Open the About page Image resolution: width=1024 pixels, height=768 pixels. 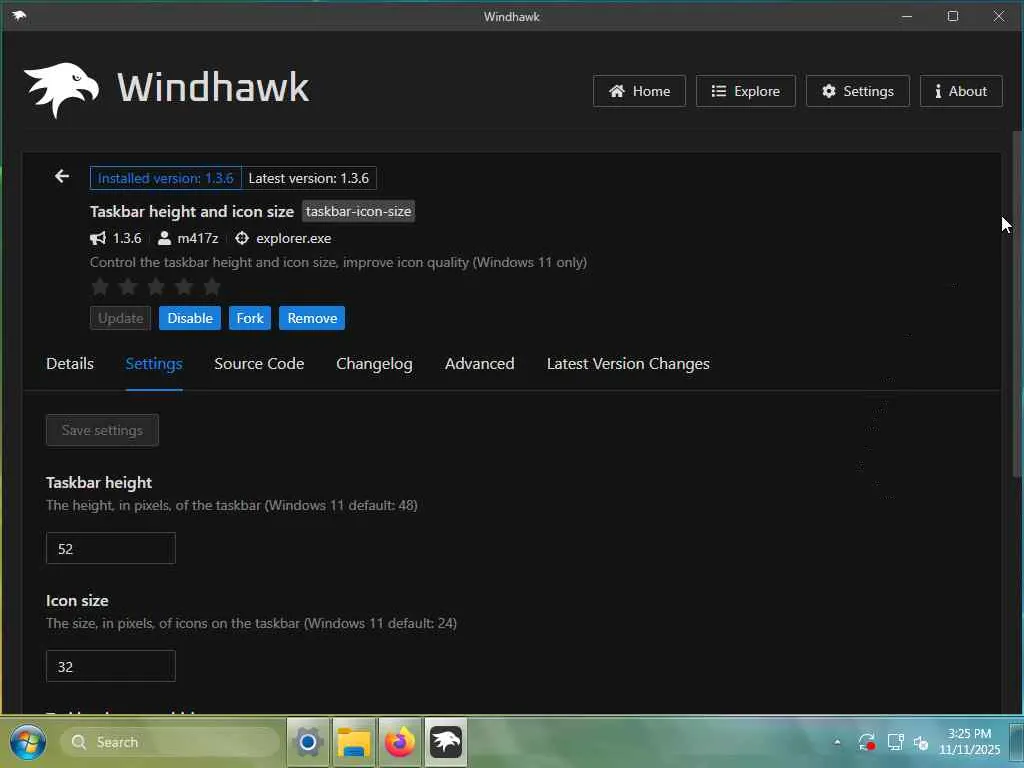pos(961,91)
